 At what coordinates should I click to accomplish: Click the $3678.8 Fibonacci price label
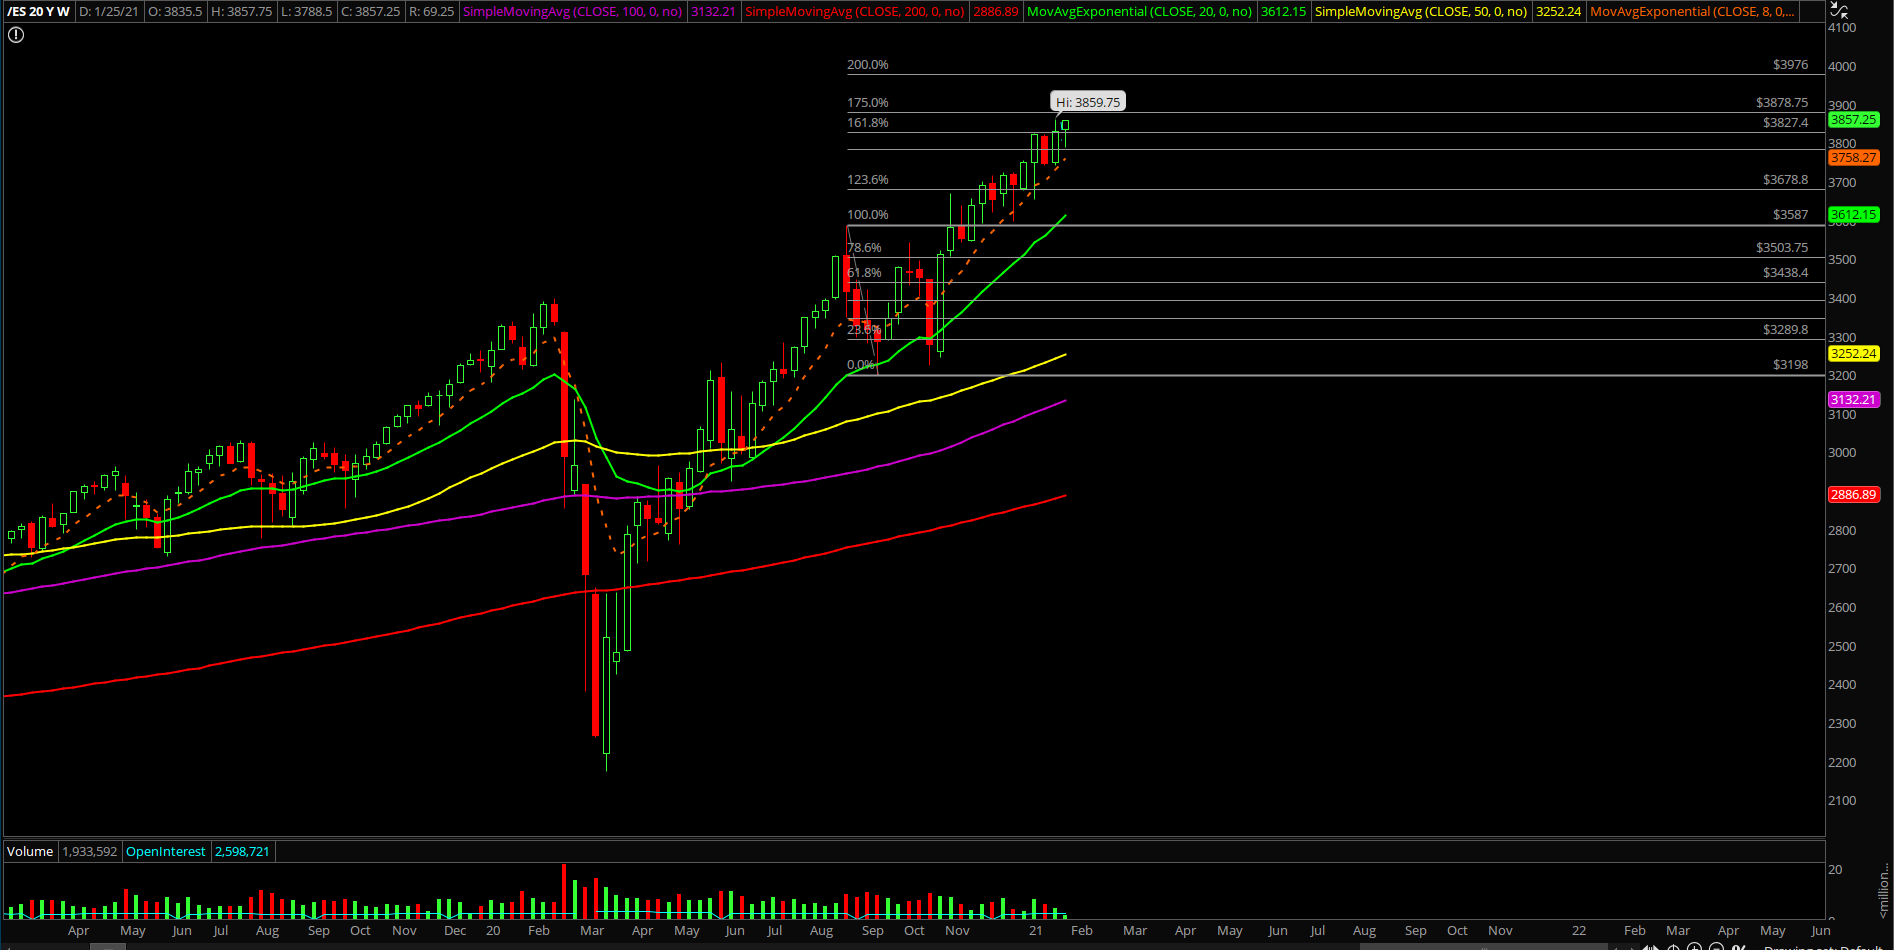pos(1785,180)
